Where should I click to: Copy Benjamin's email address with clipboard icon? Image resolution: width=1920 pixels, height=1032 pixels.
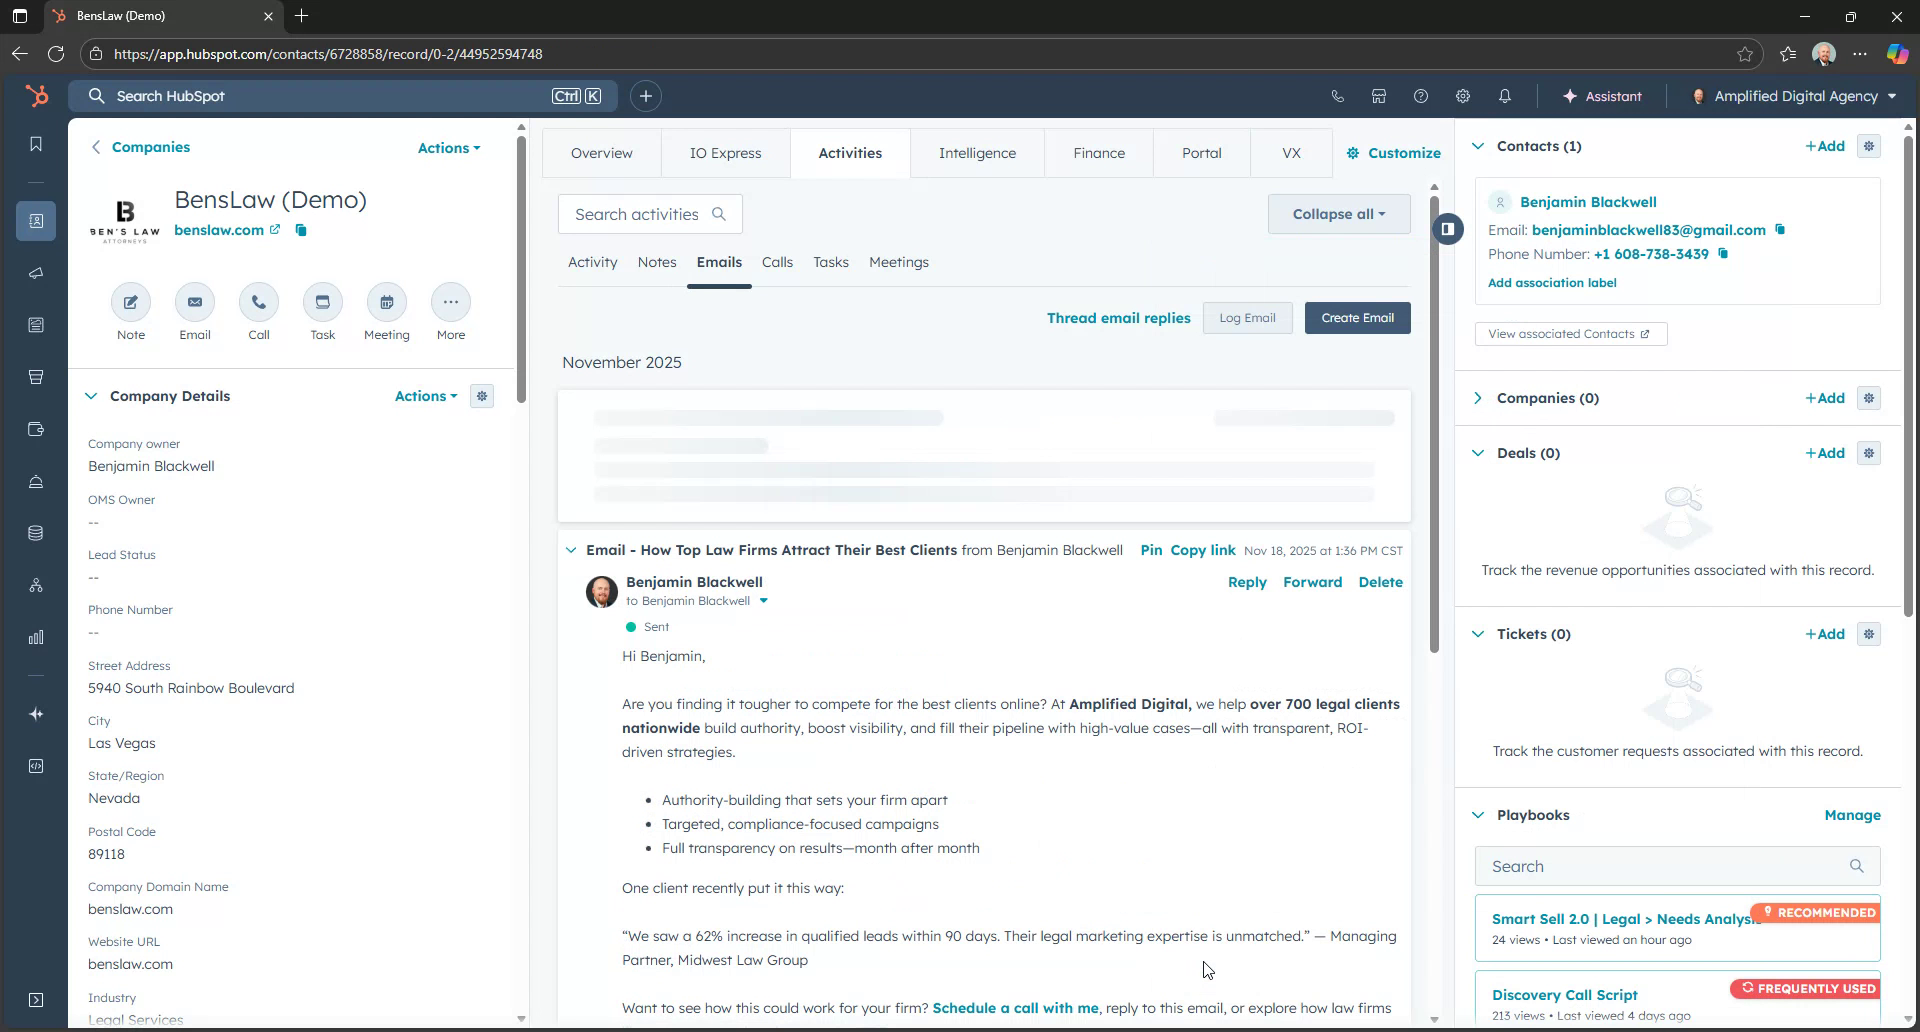click(1781, 229)
